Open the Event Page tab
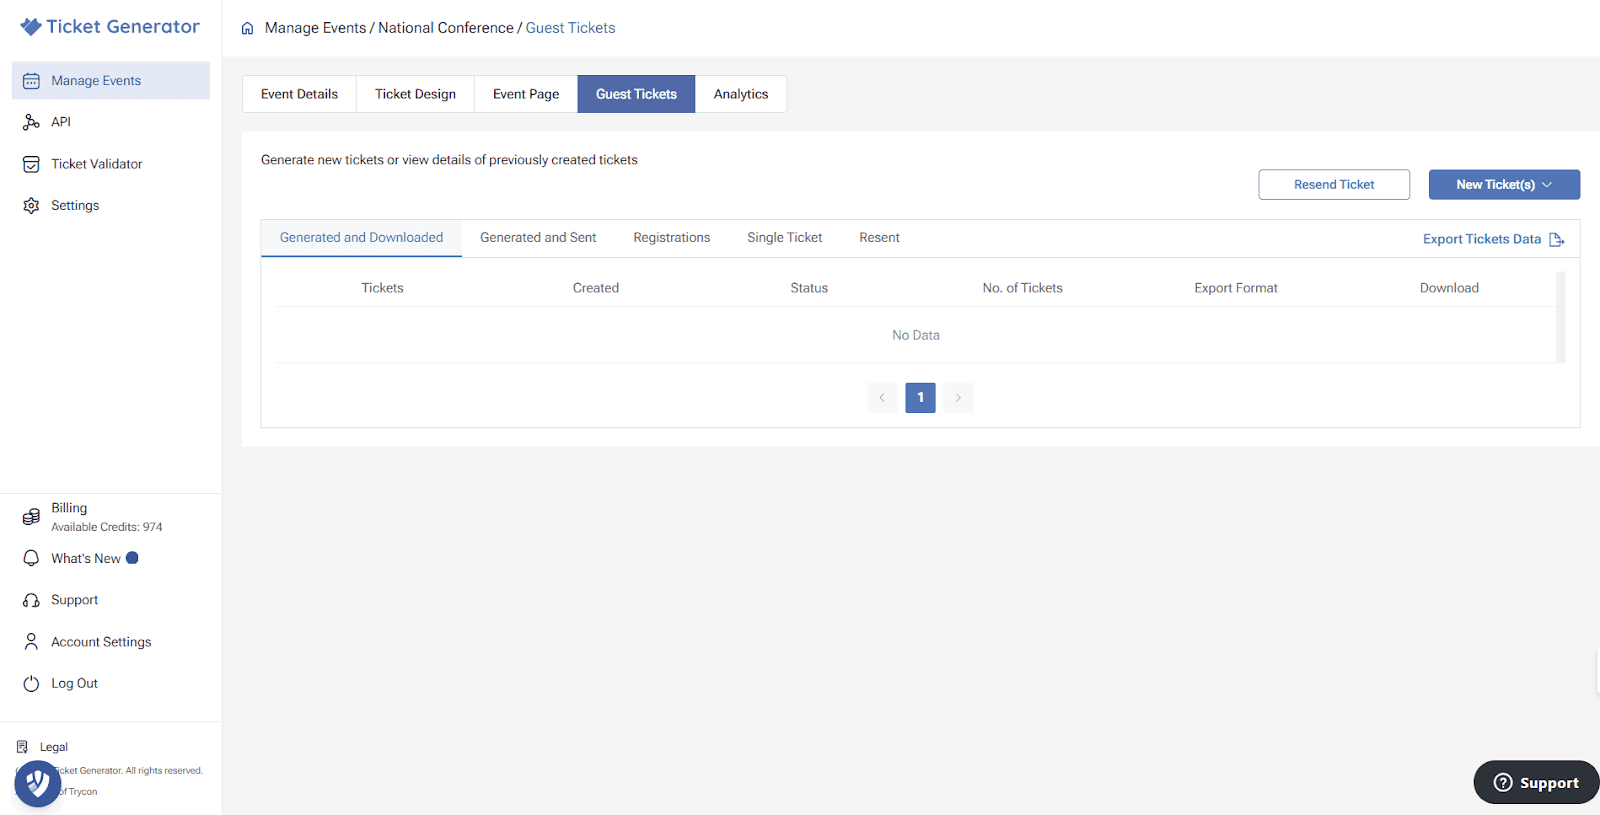 coord(526,94)
